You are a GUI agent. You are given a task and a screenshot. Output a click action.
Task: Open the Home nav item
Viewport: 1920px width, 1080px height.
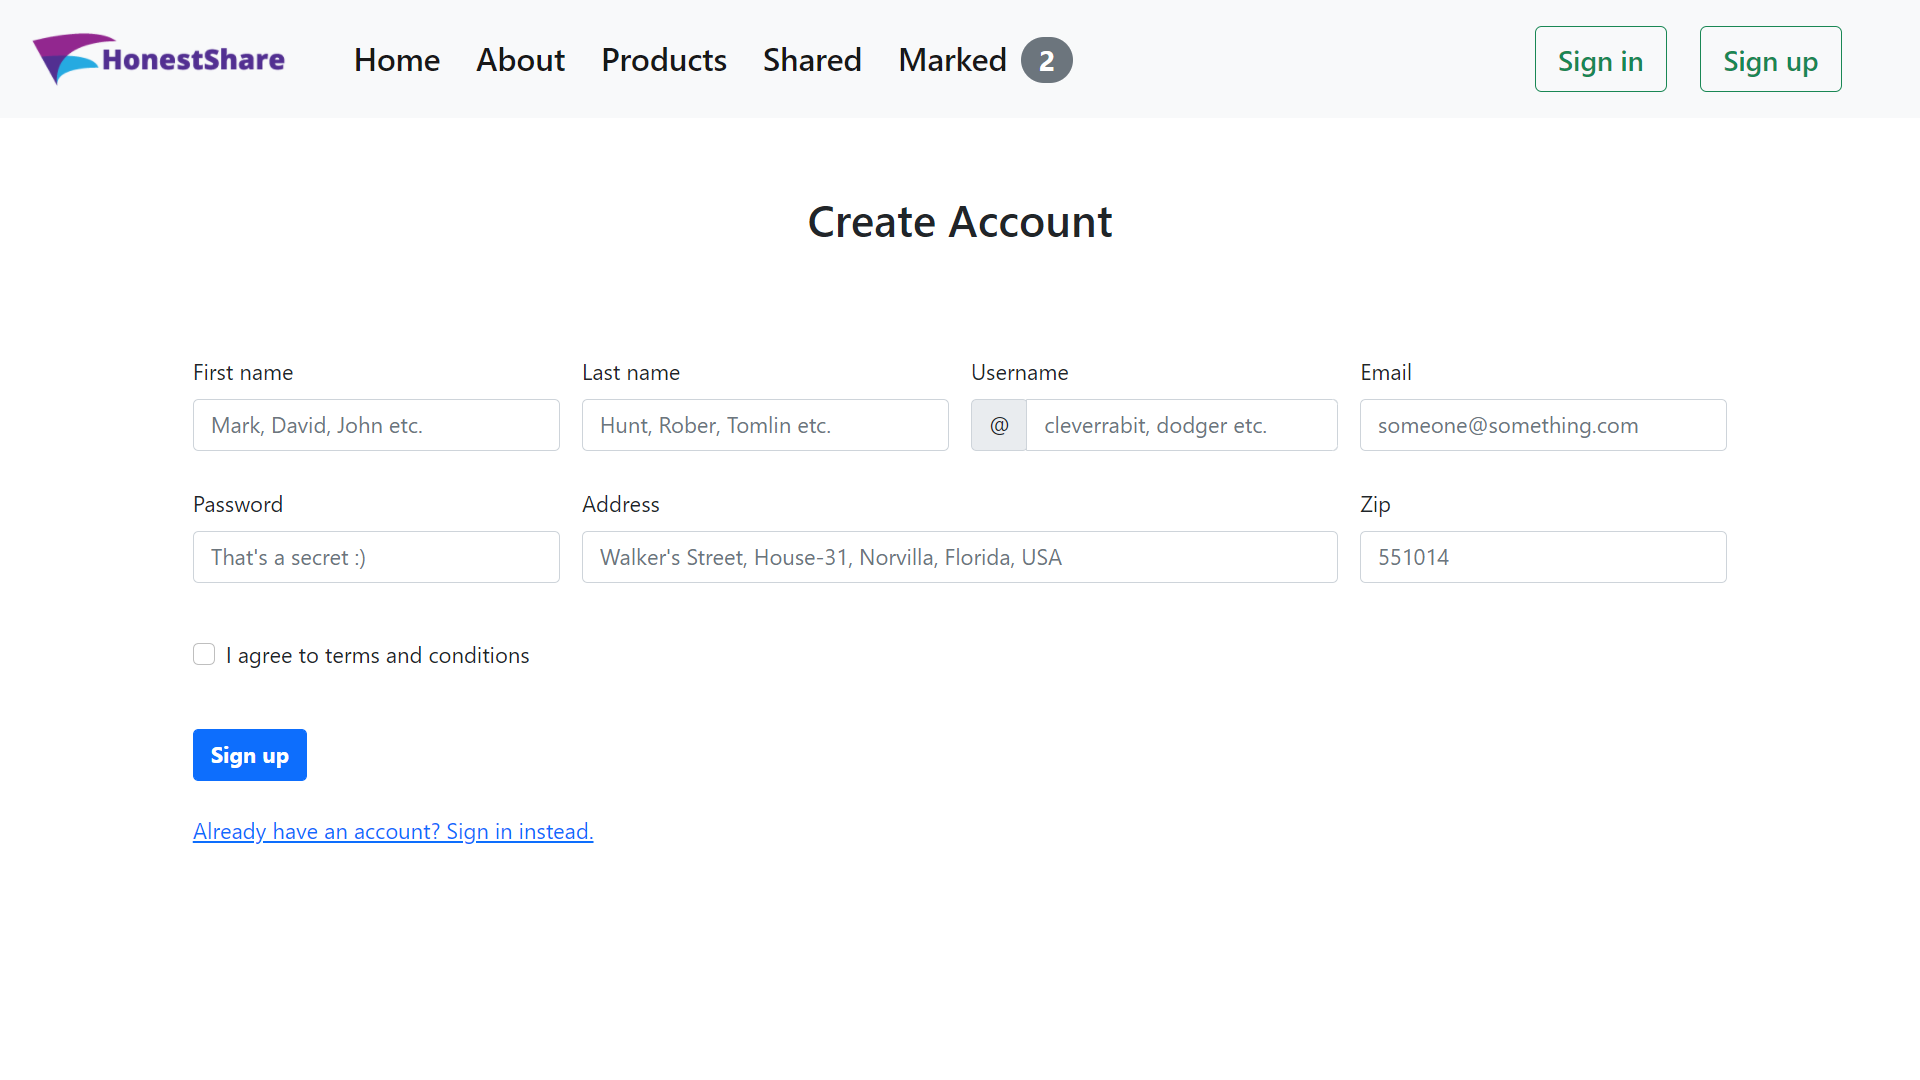396,60
